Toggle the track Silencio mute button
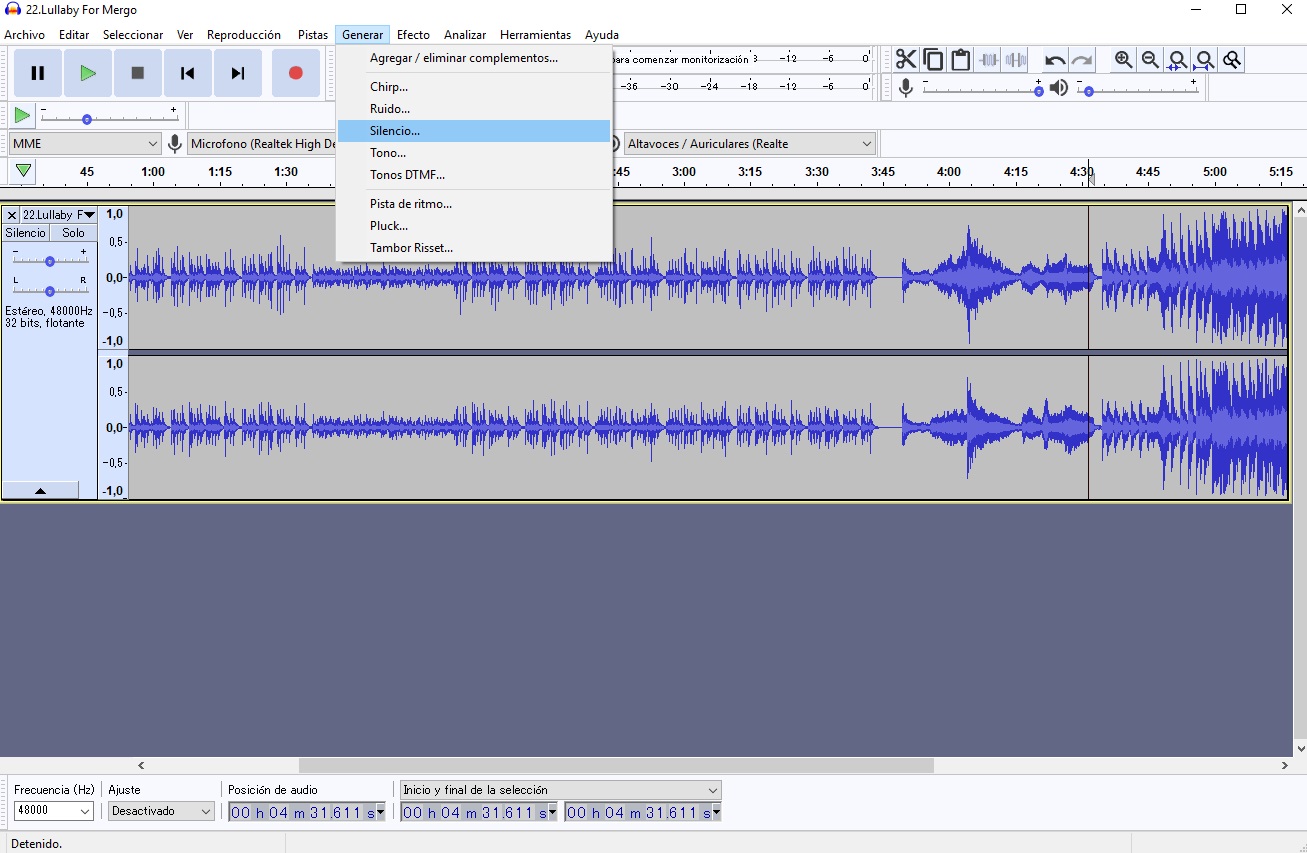 (25, 233)
